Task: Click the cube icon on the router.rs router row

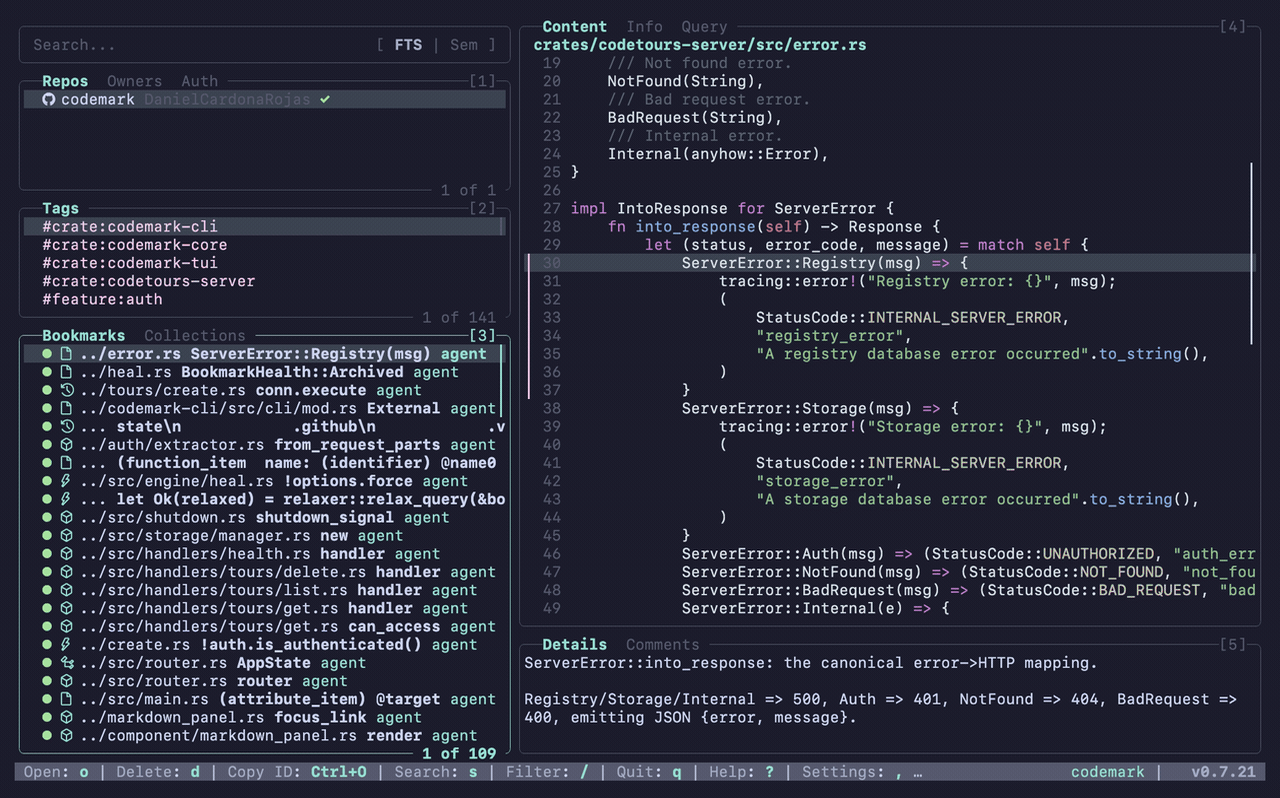Action: (66, 681)
